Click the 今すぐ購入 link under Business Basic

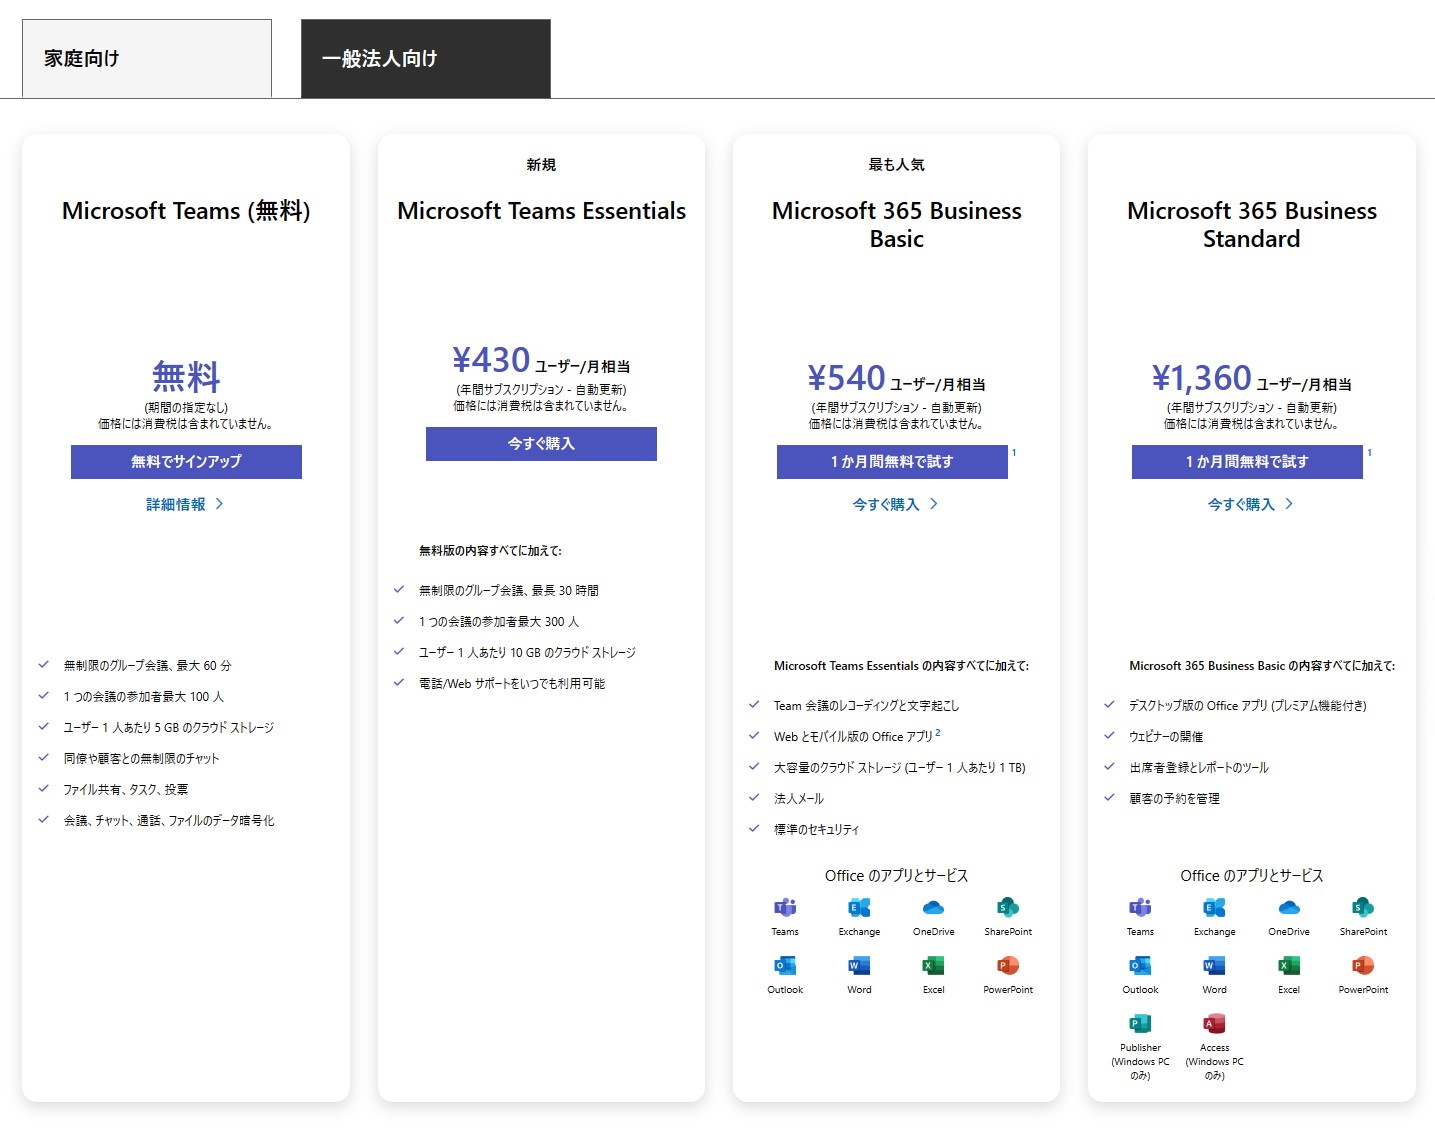point(895,504)
